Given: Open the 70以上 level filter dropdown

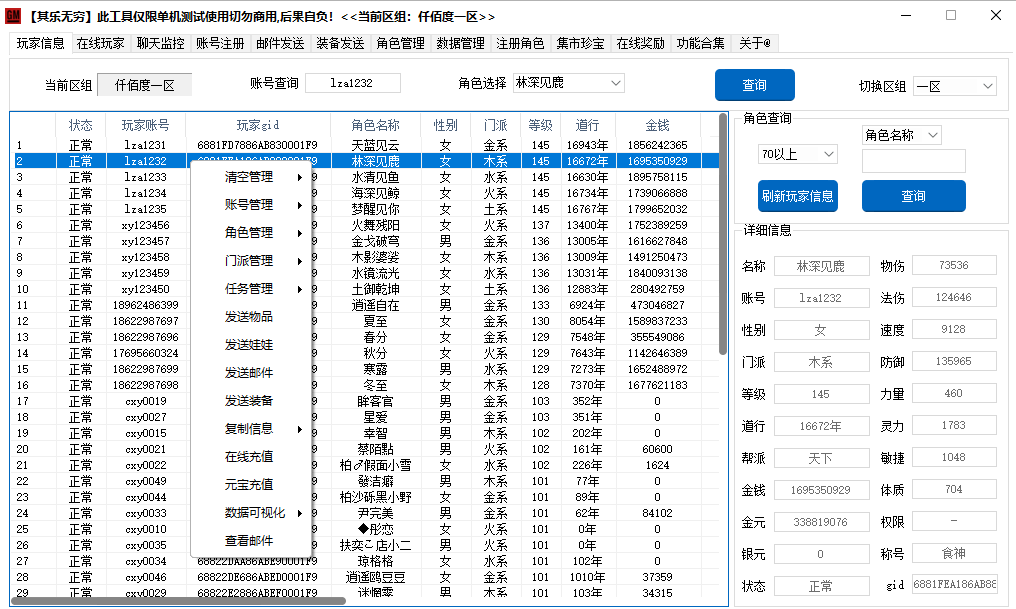Looking at the screenshot, I should 798,154.
